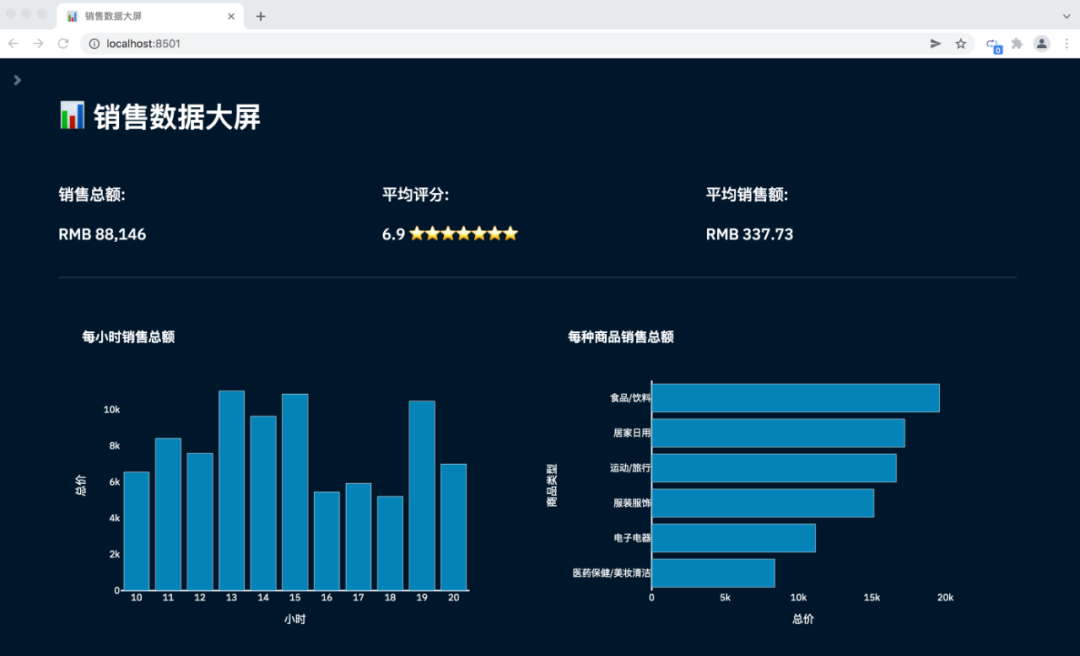Click the 食品/饮料 bar
Viewport: 1080px width, 656px height.
coord(796,398)
